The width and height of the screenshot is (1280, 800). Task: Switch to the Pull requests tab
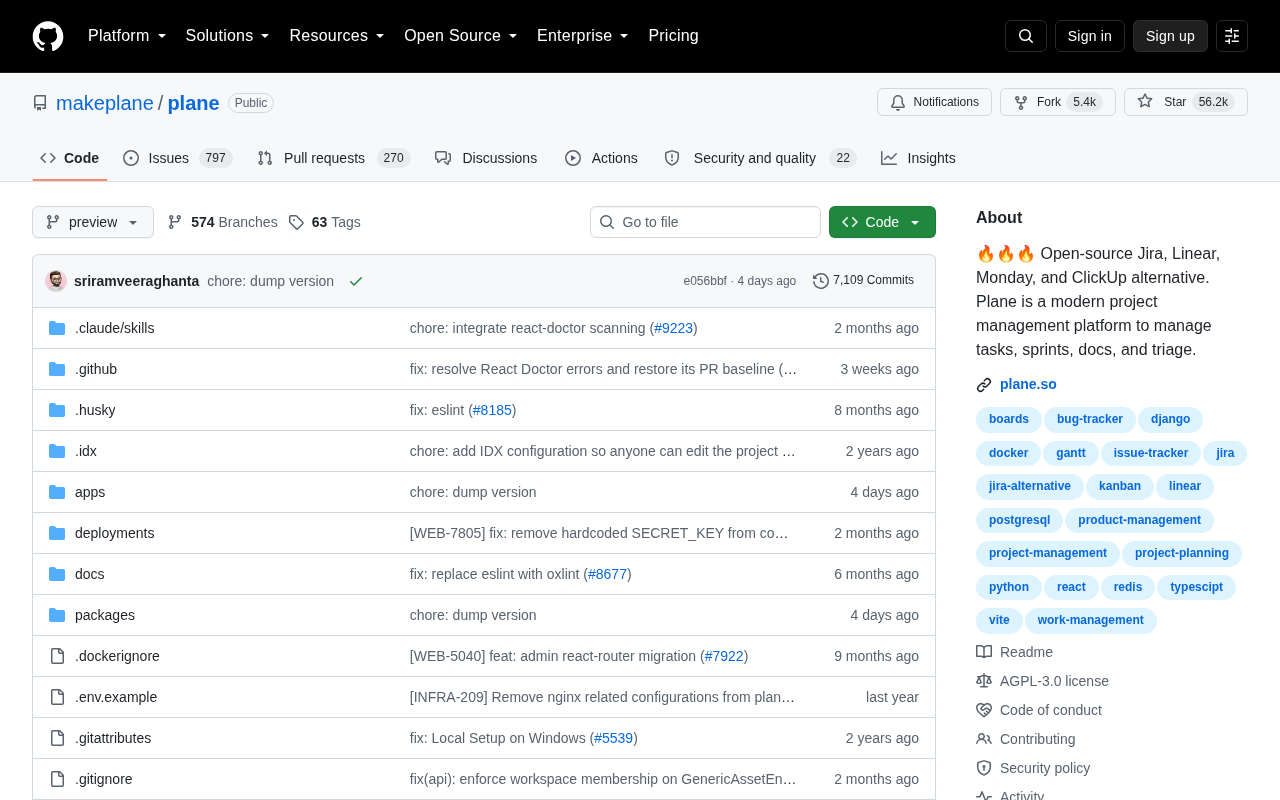point(333,158)
